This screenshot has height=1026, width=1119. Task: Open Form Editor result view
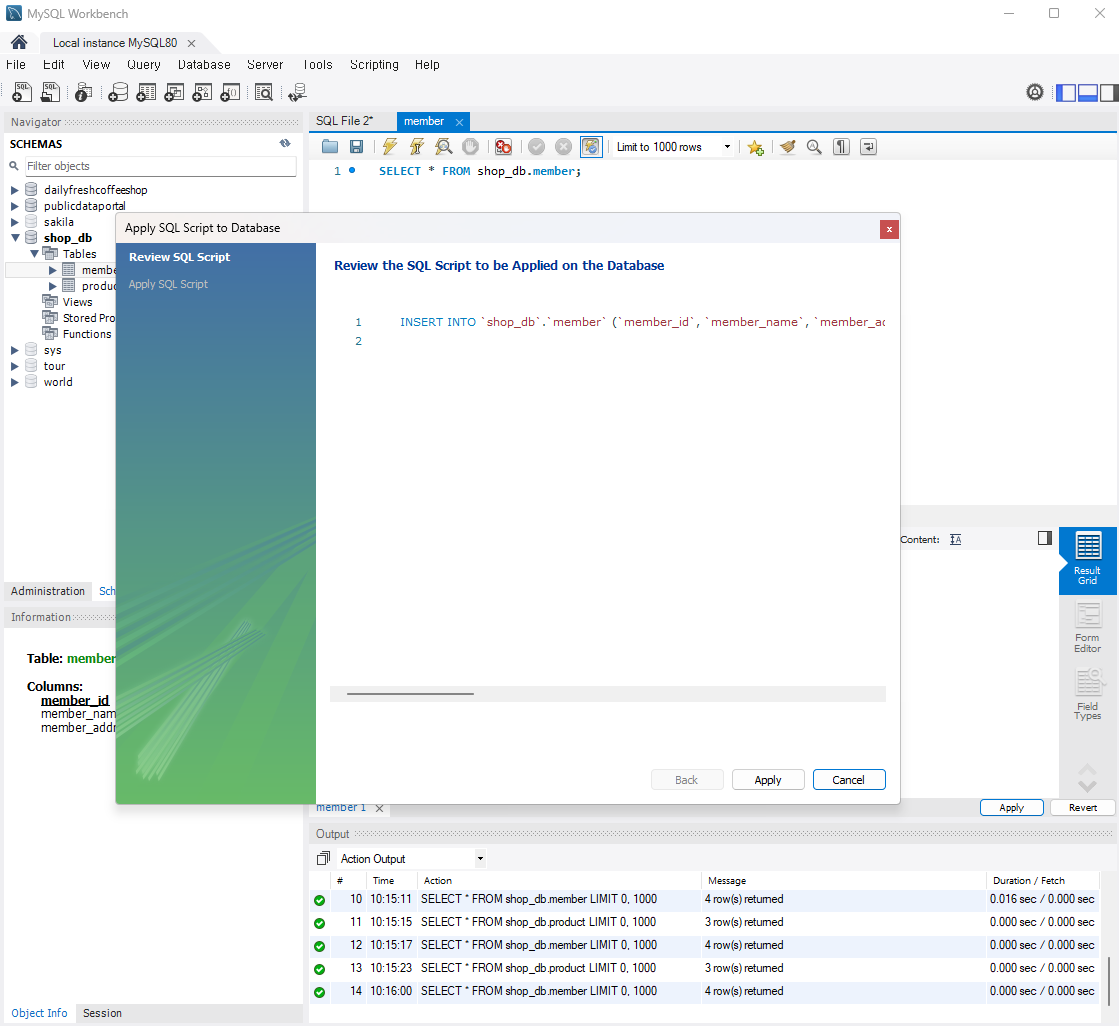pos(1088,628)
